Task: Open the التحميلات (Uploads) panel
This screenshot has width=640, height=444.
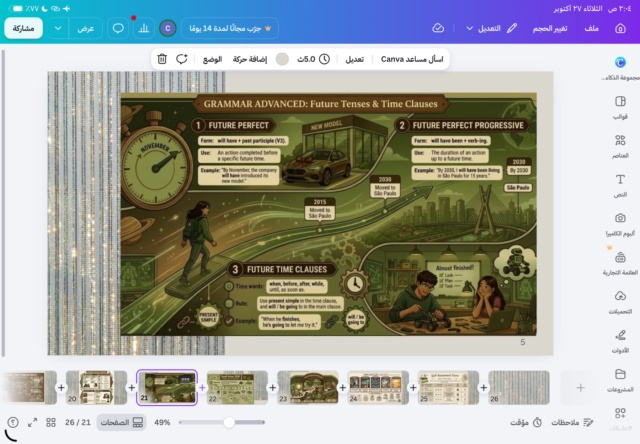Action: [x=620, y=302]
